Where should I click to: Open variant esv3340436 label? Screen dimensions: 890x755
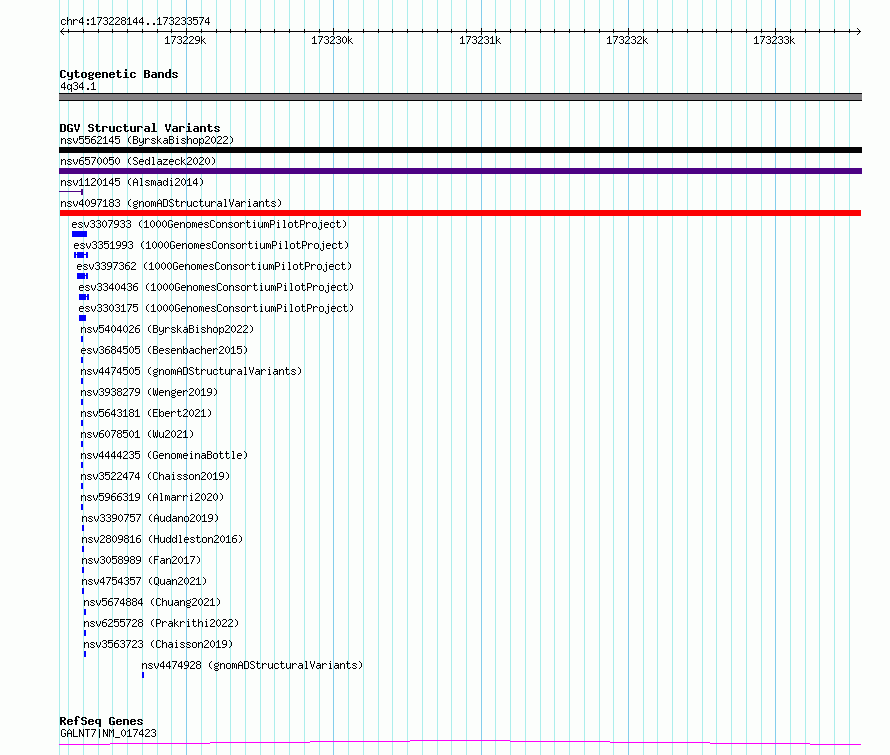(x=216, y=287)
